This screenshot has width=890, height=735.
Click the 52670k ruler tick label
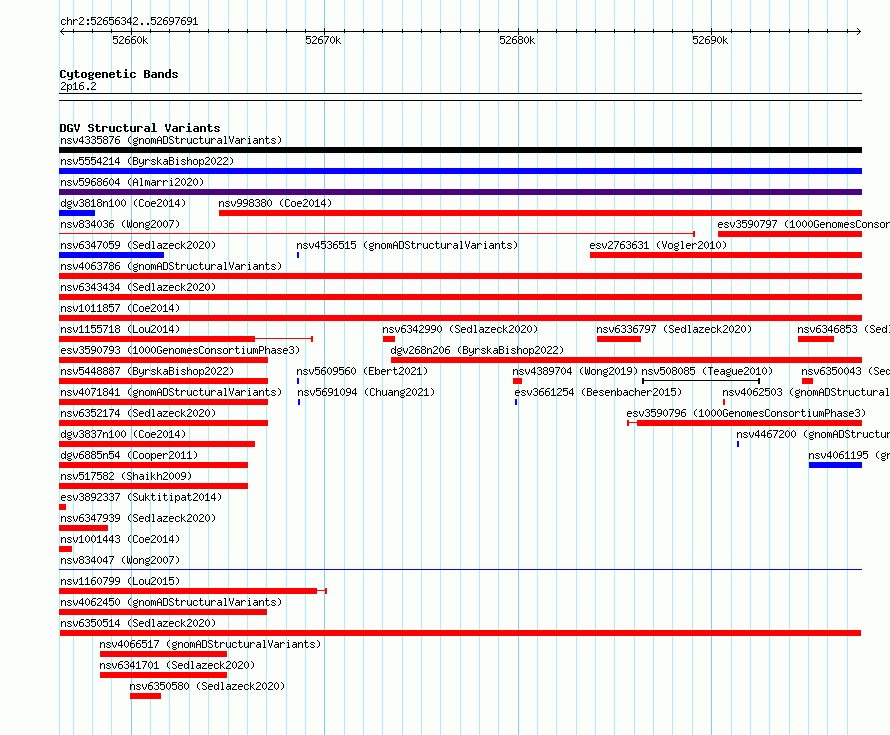(323, 40)
